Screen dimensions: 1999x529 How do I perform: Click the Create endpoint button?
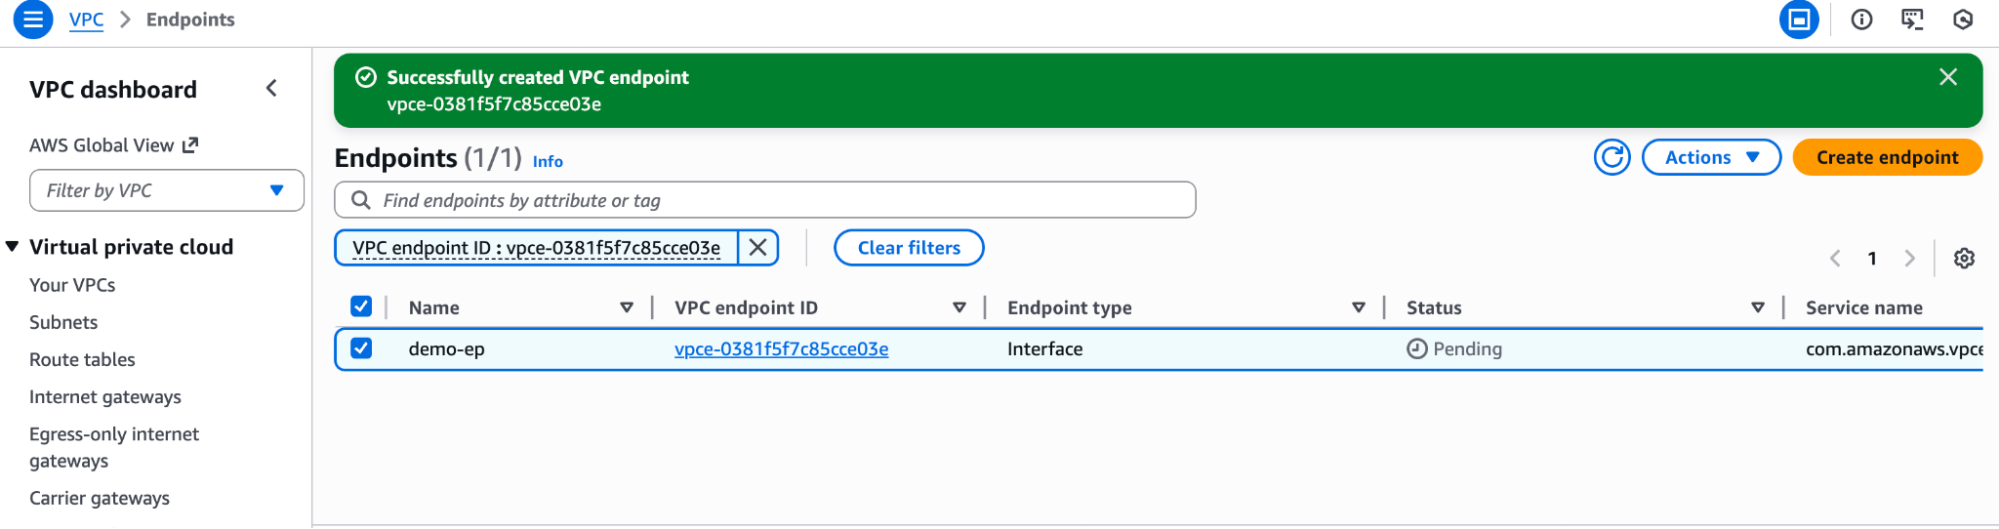click(1887, 157)
